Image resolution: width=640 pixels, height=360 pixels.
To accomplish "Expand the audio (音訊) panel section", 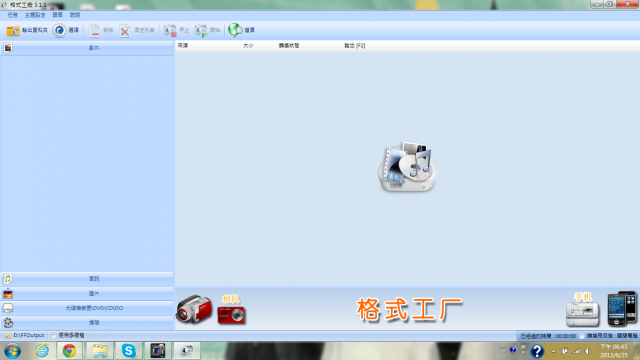I will pos(87,279).
